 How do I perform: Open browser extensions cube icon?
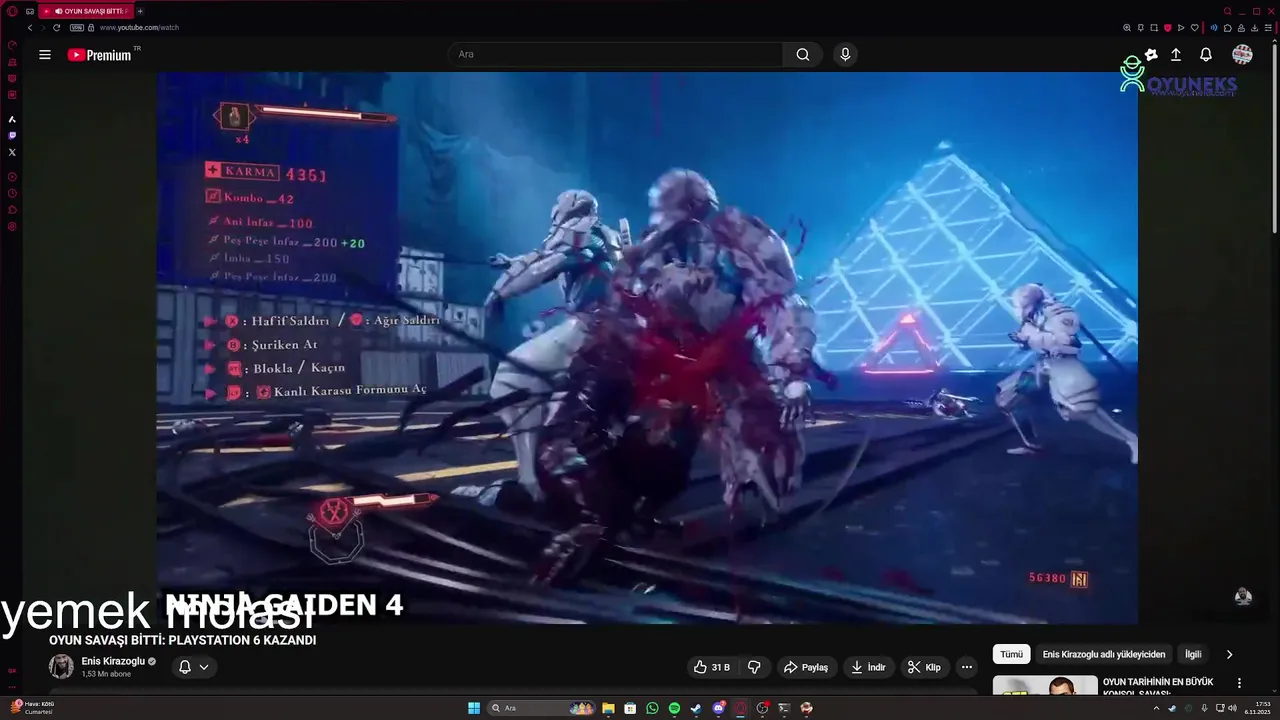[1228, 28]
